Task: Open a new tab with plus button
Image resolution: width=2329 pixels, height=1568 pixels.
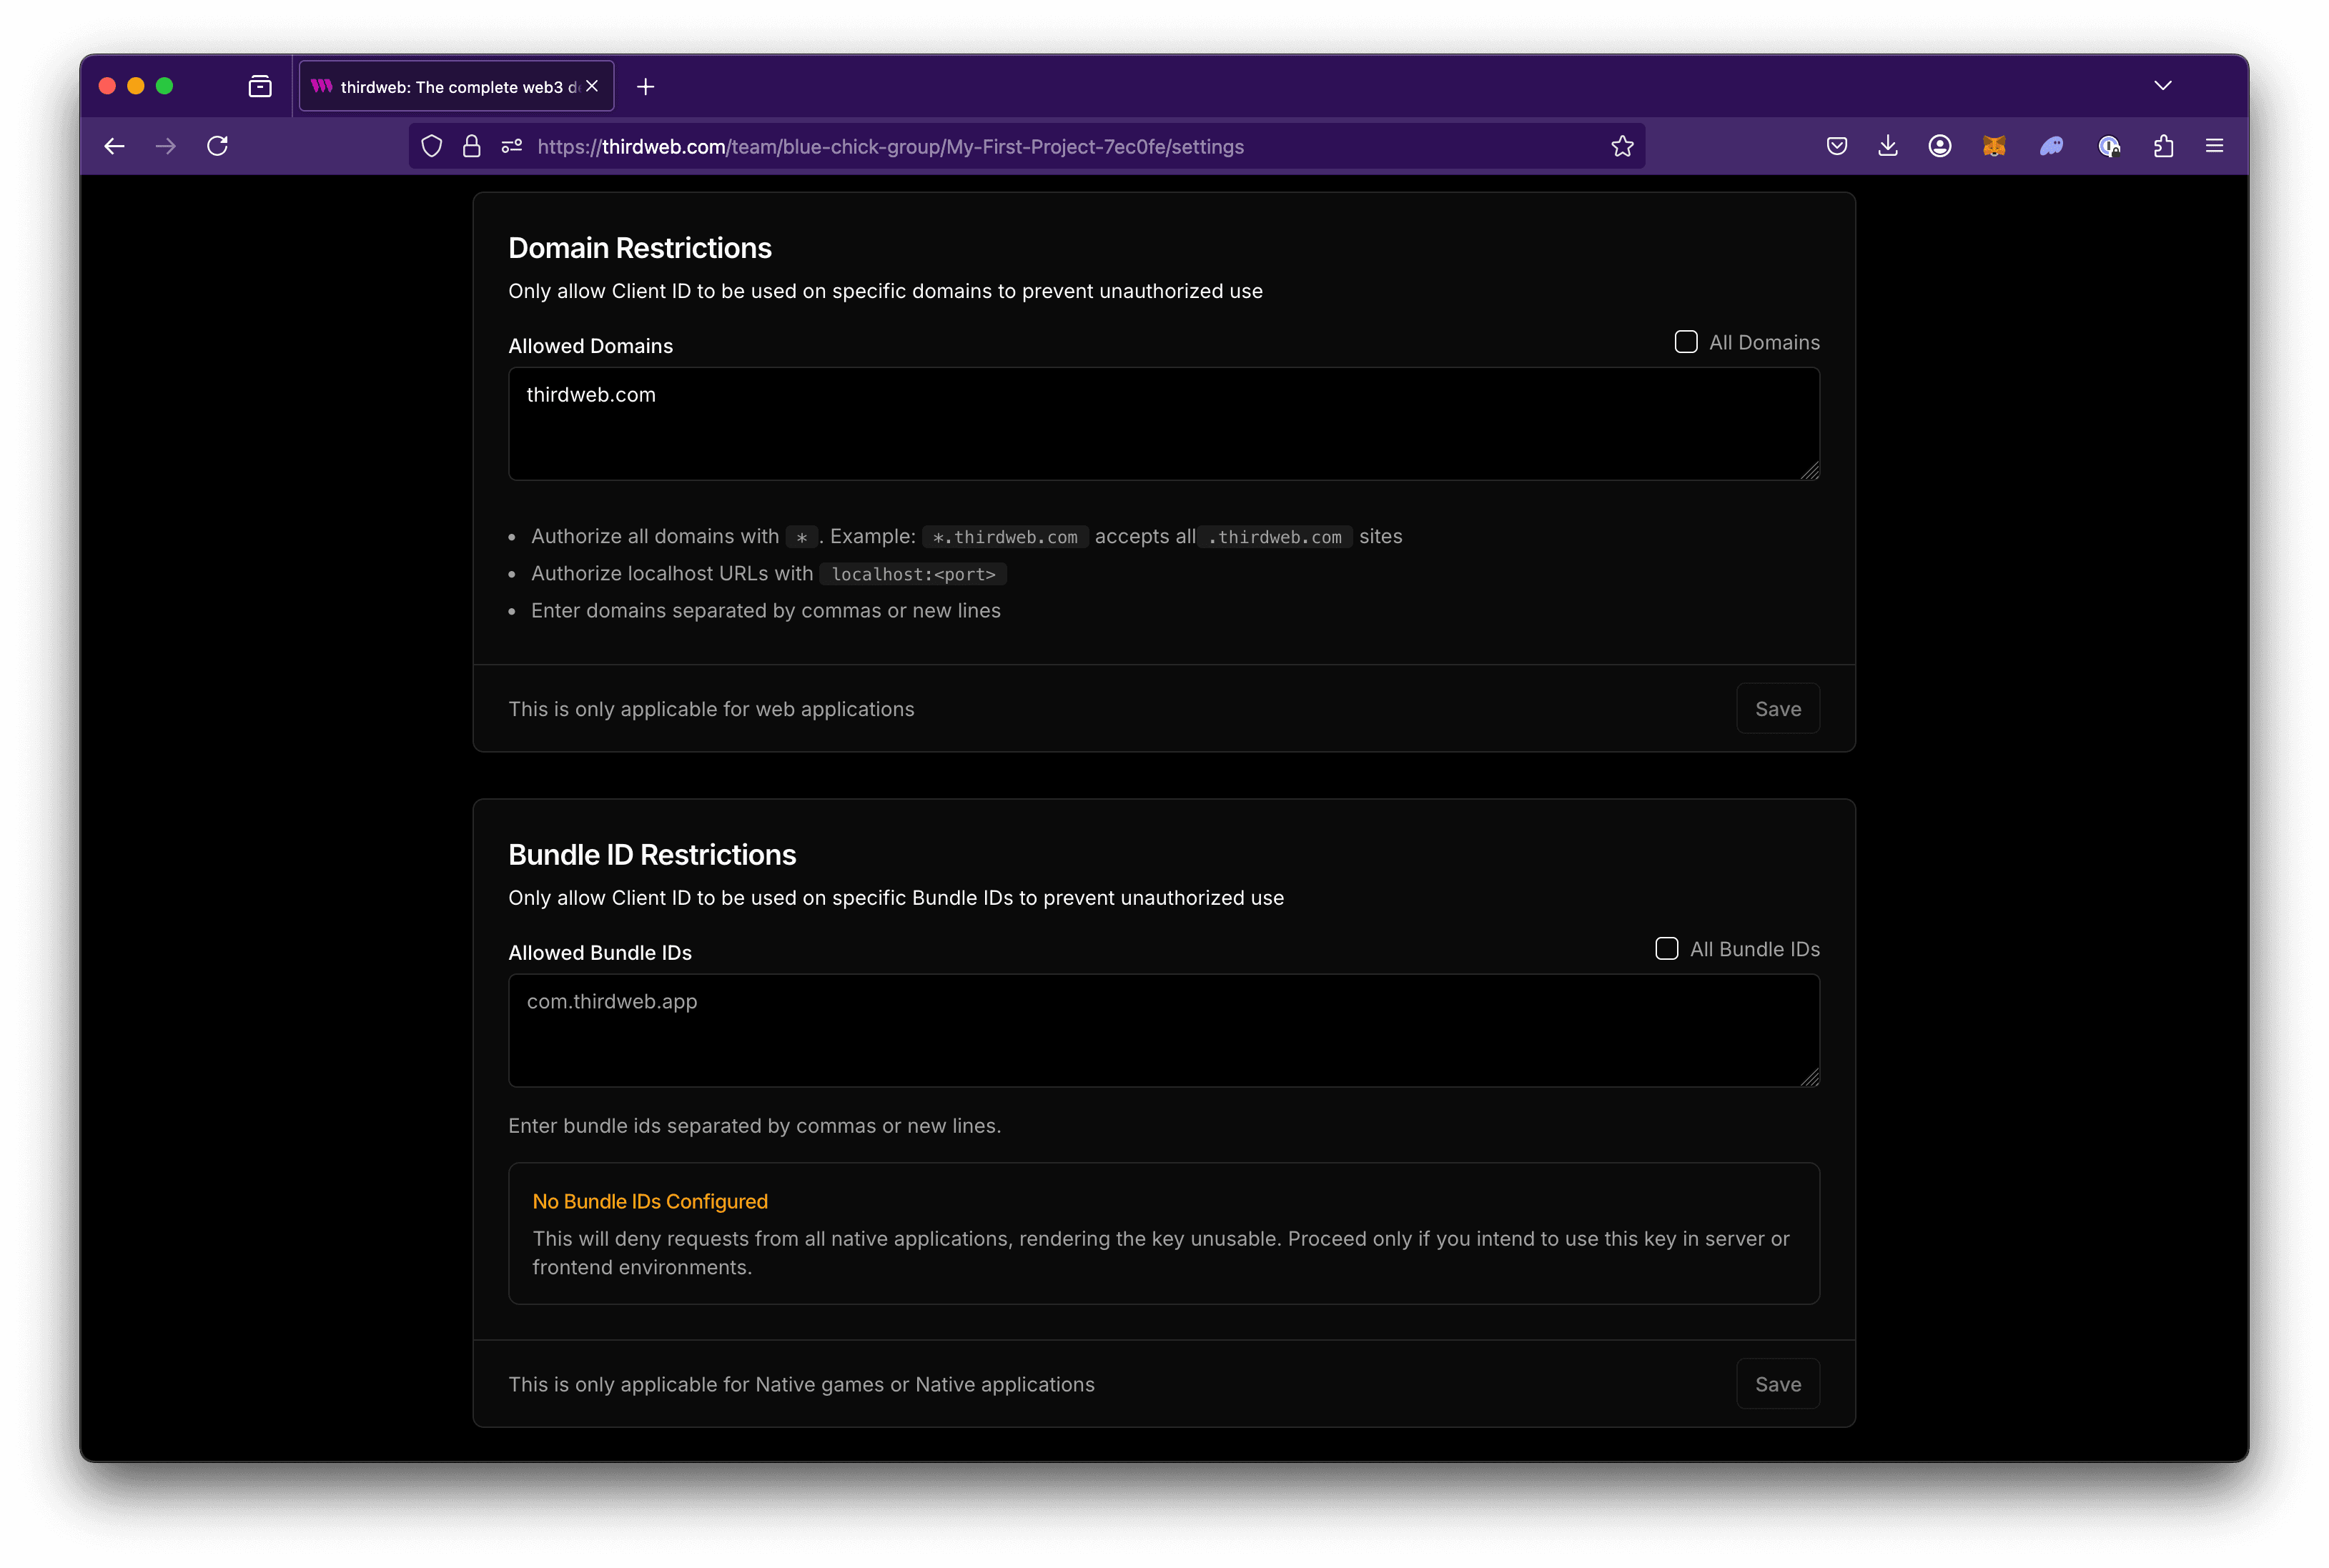Action: click(645, 87)
